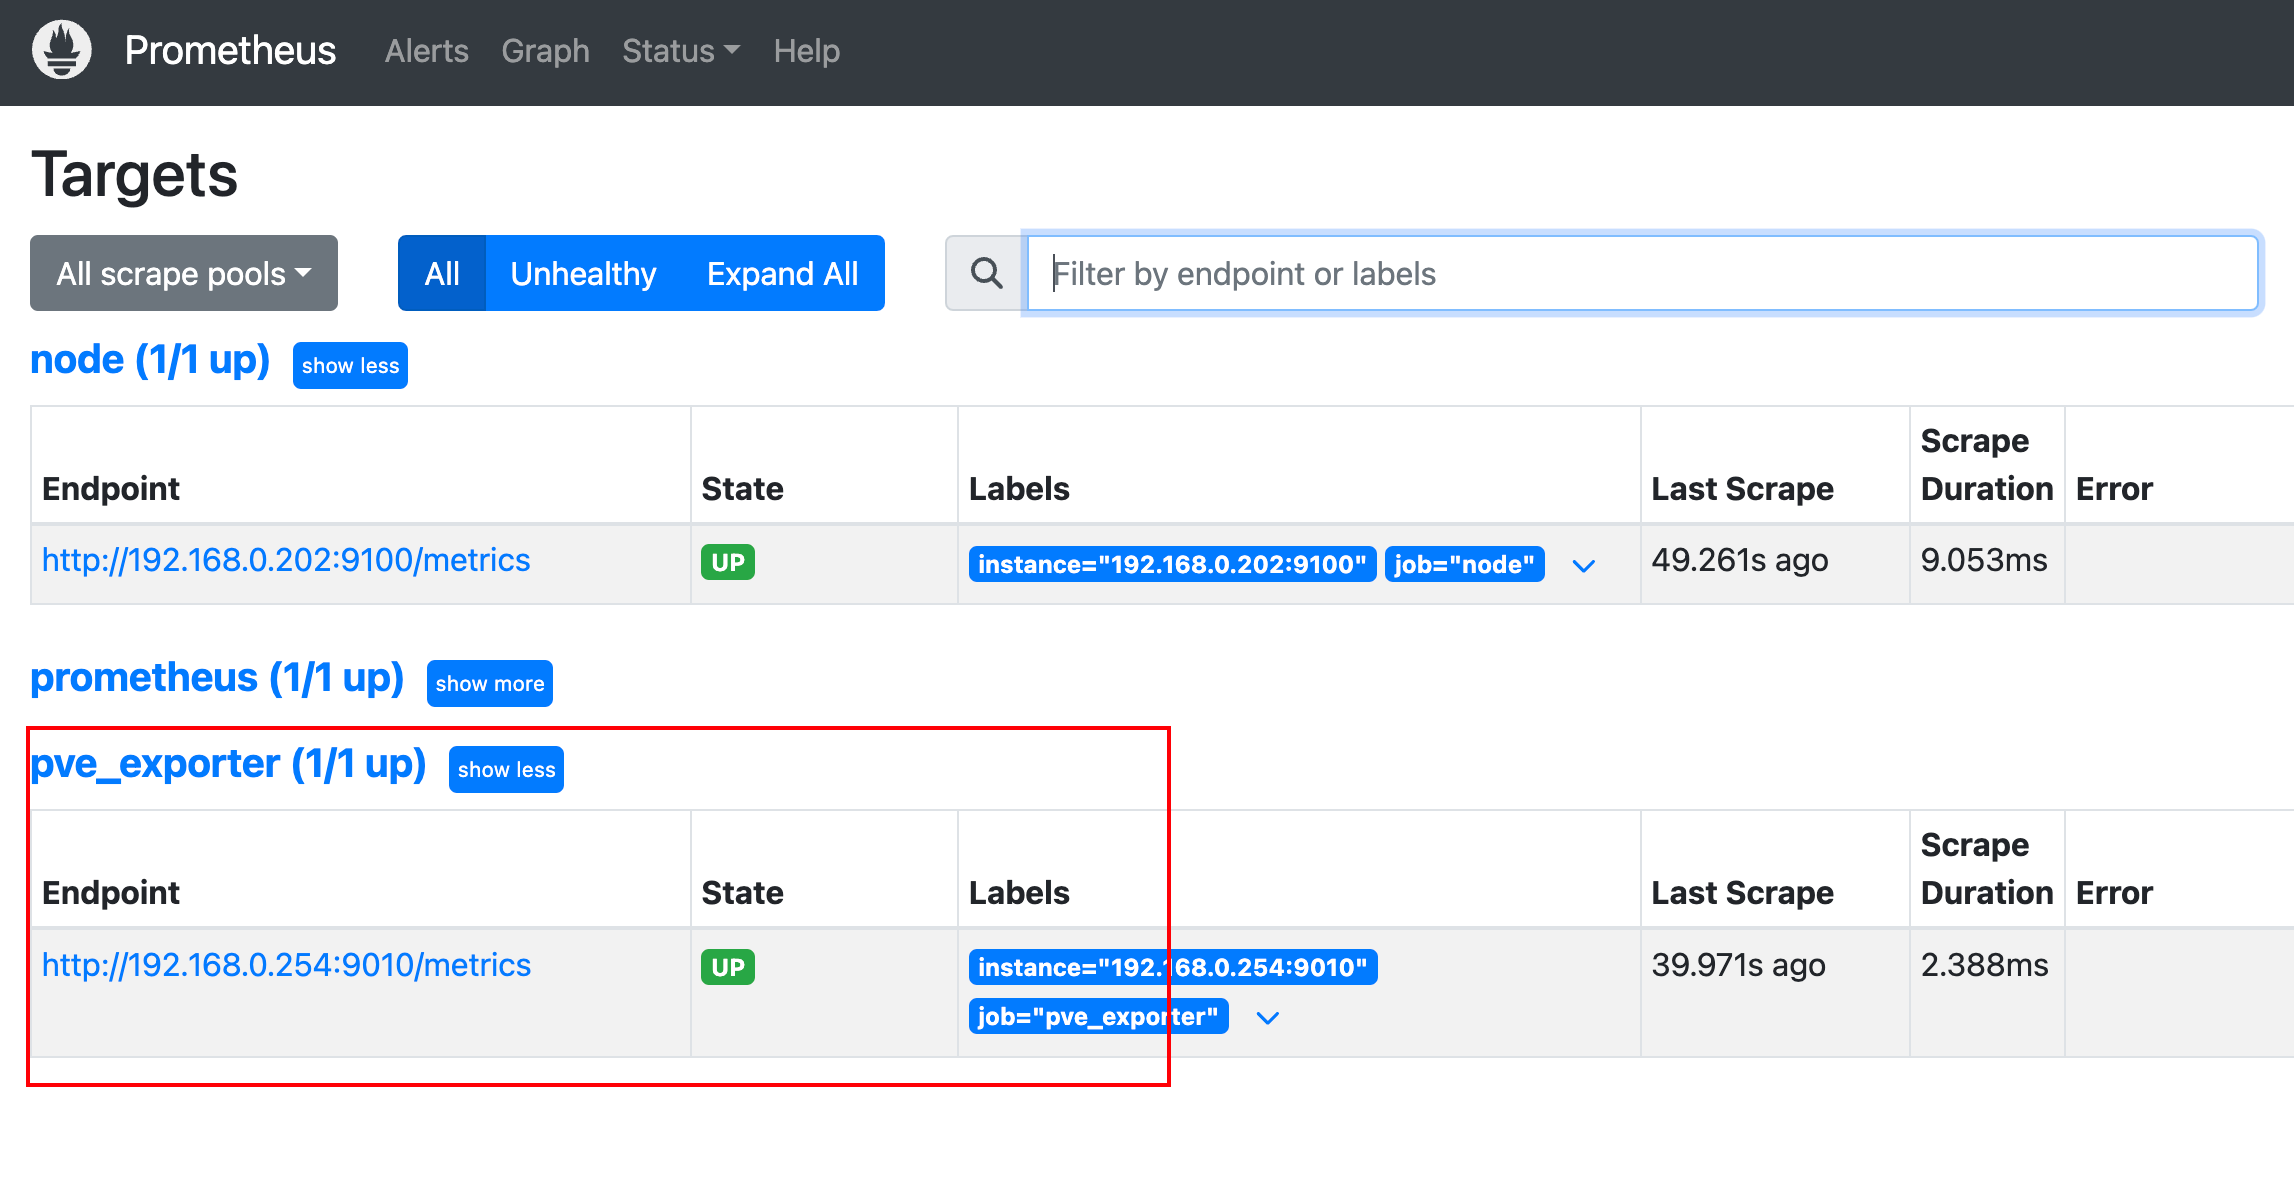Click the Prometheus flame logo
Image resolution: width=2294 pixels, height=1188 pixels.
coord(62,50)
